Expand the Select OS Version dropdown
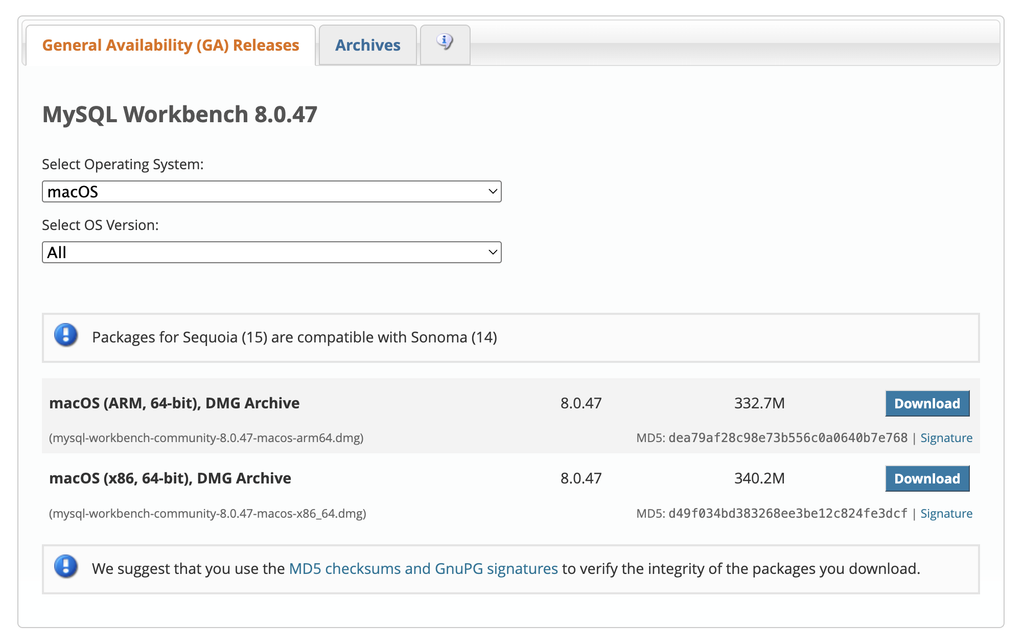The height and width of the screenshot is (644, 1024). 272,252
